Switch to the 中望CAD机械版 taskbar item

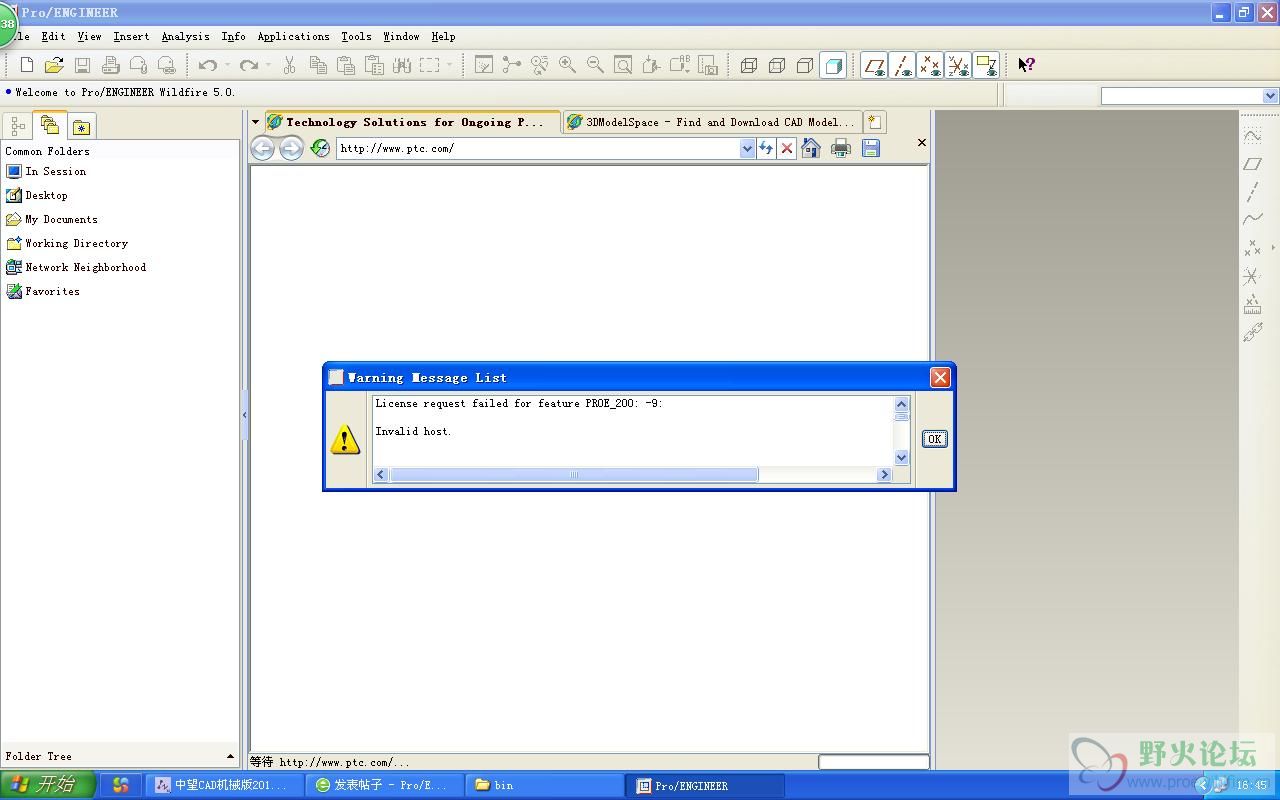[x=225, y=785]
